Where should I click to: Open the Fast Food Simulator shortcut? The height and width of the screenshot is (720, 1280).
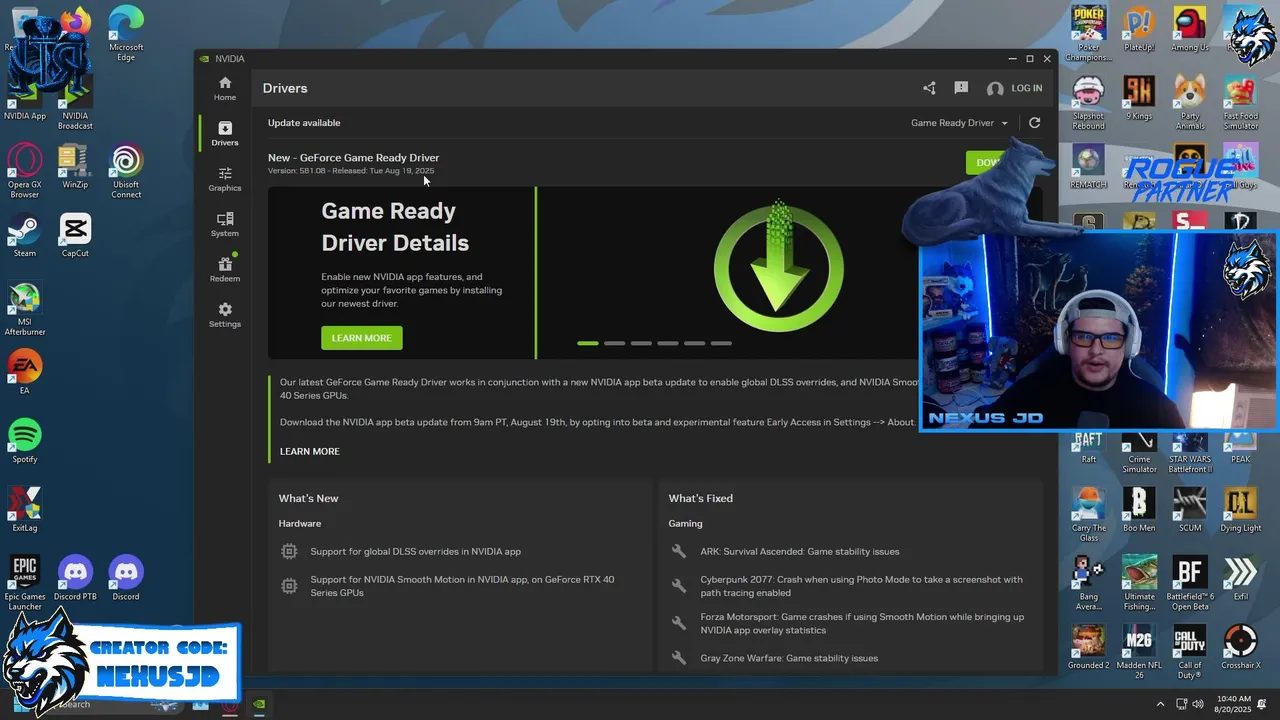point(1241,103)
